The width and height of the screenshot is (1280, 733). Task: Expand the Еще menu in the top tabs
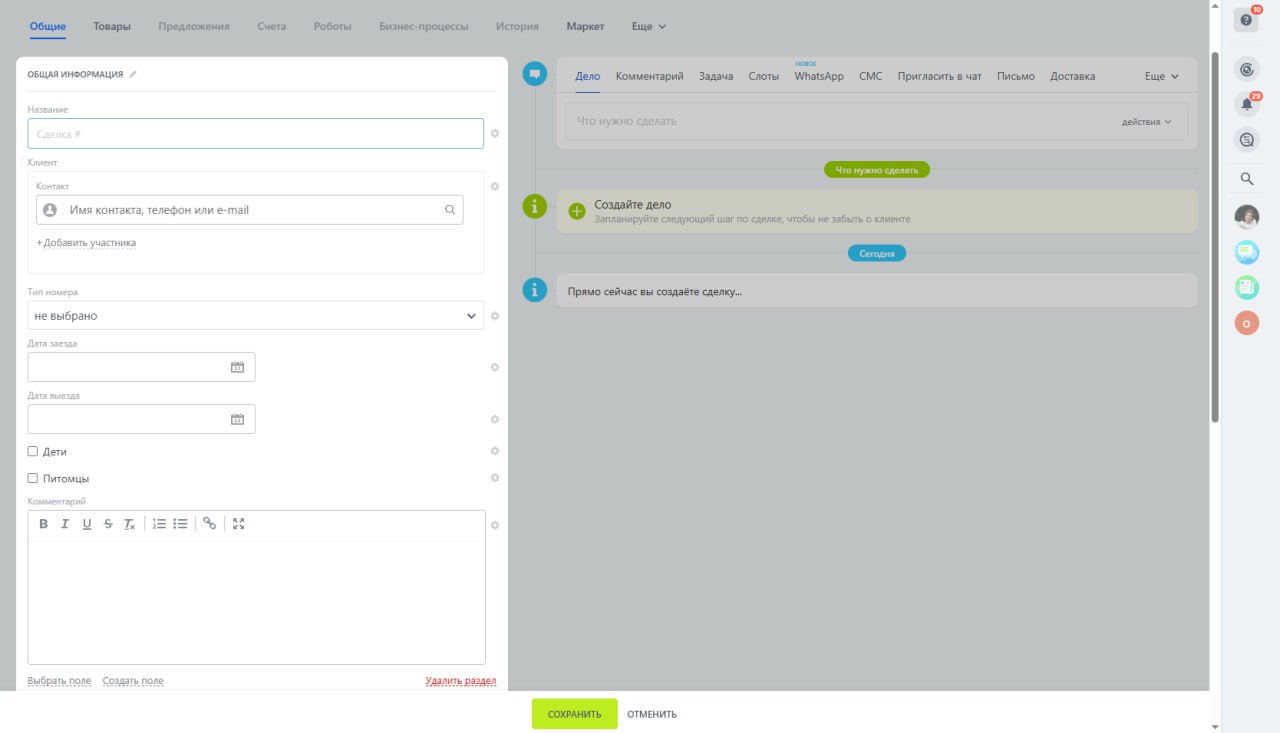(649, 26)
